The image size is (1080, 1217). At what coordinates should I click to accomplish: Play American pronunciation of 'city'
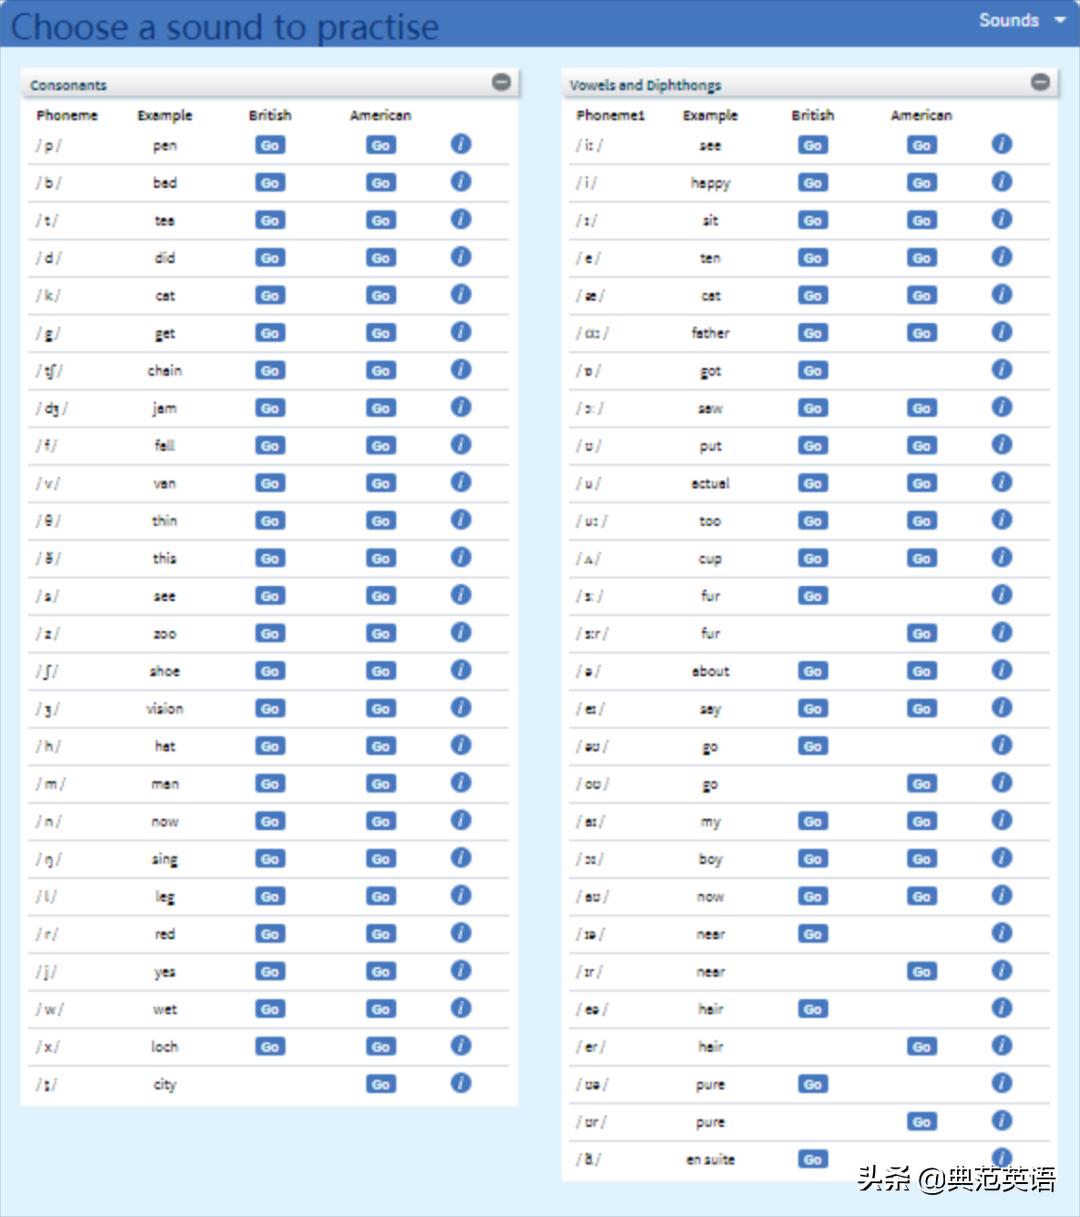tap(381, 1084)
